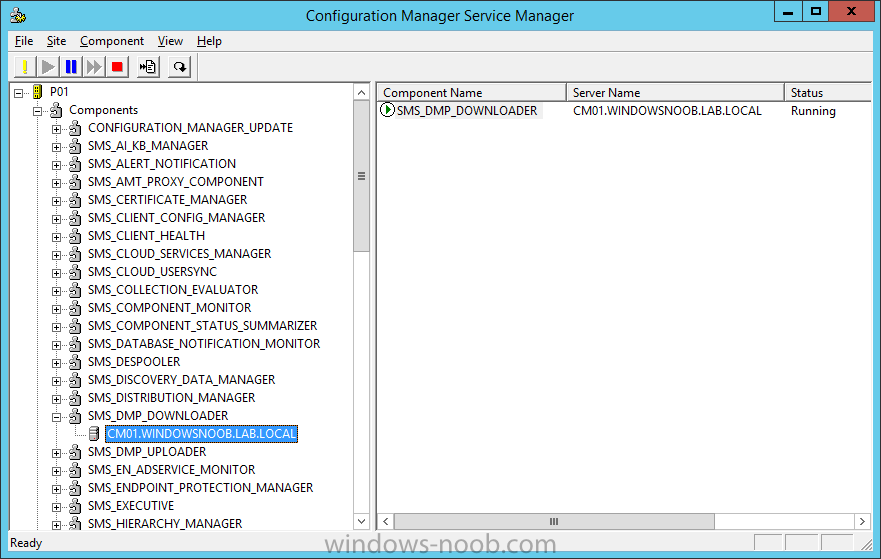Click the list horizontal scrollbar right arrow

tap(862, 521)
